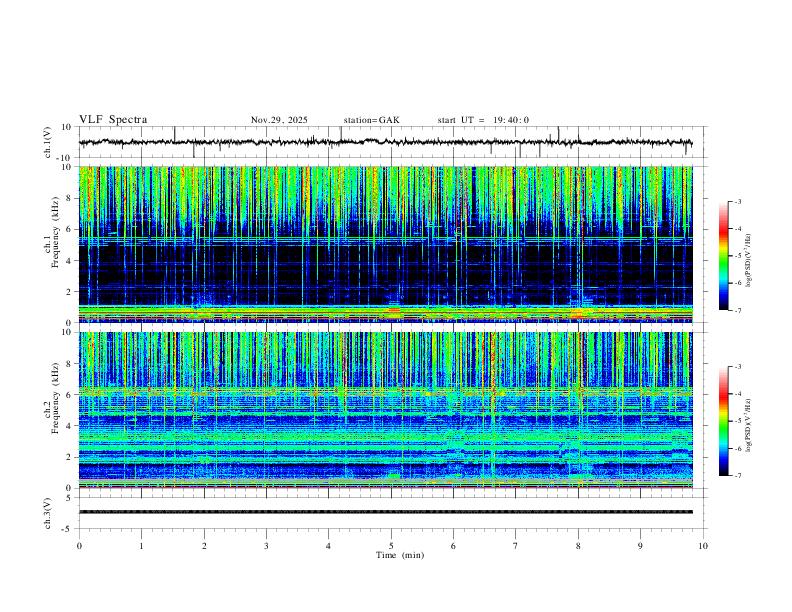Click the 8 minute tick label

(578, 546)
